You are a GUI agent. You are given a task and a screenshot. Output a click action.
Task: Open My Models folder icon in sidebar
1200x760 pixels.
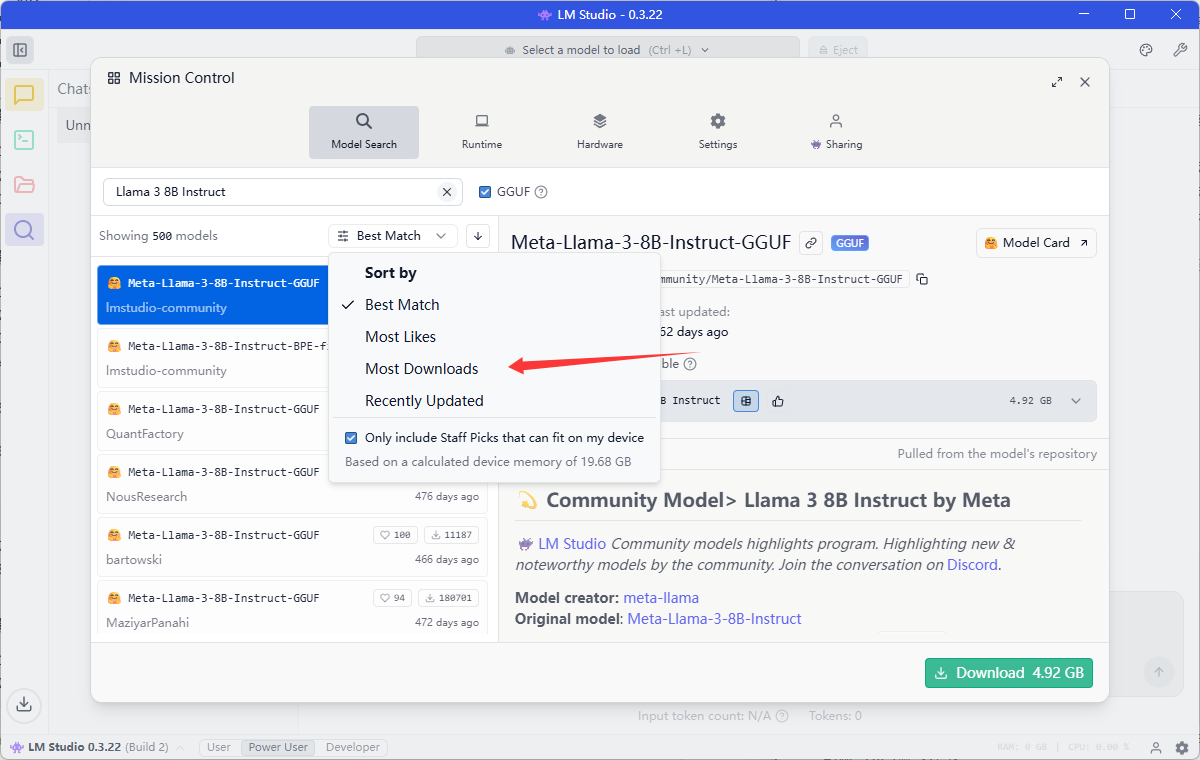[24, 185]
